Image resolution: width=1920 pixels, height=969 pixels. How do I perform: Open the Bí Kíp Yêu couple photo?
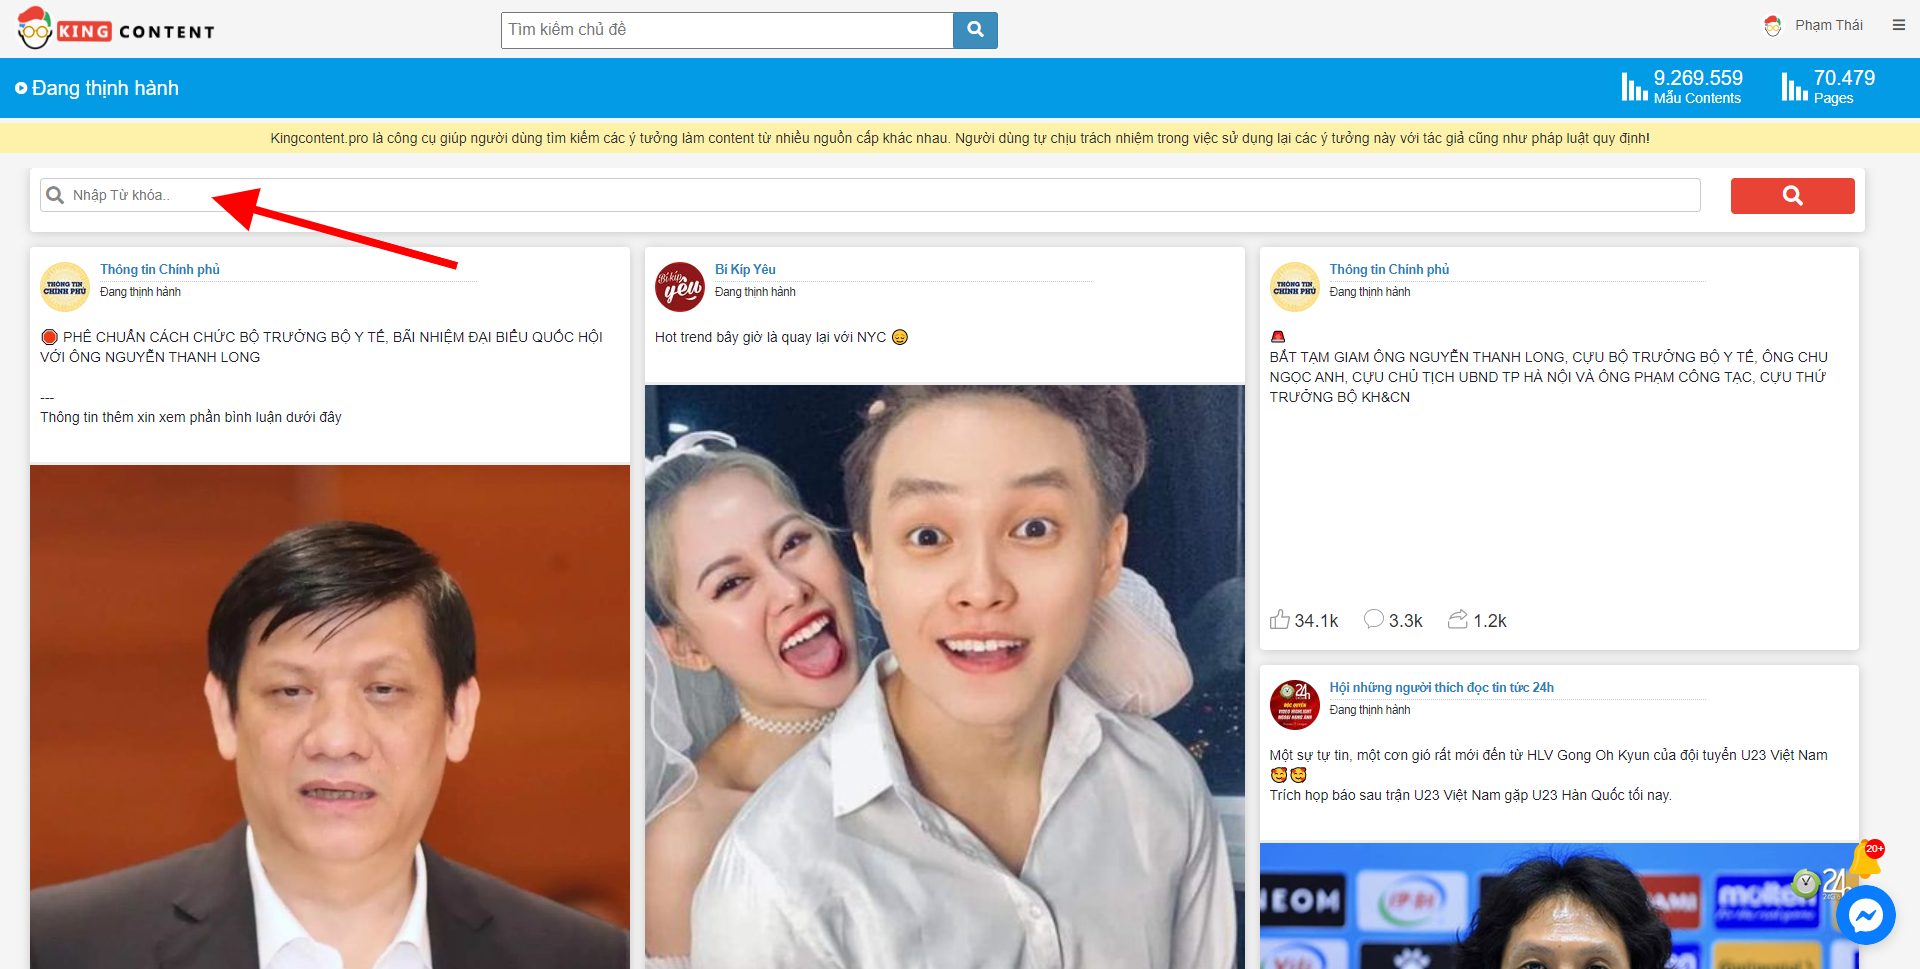coord(945,677)
